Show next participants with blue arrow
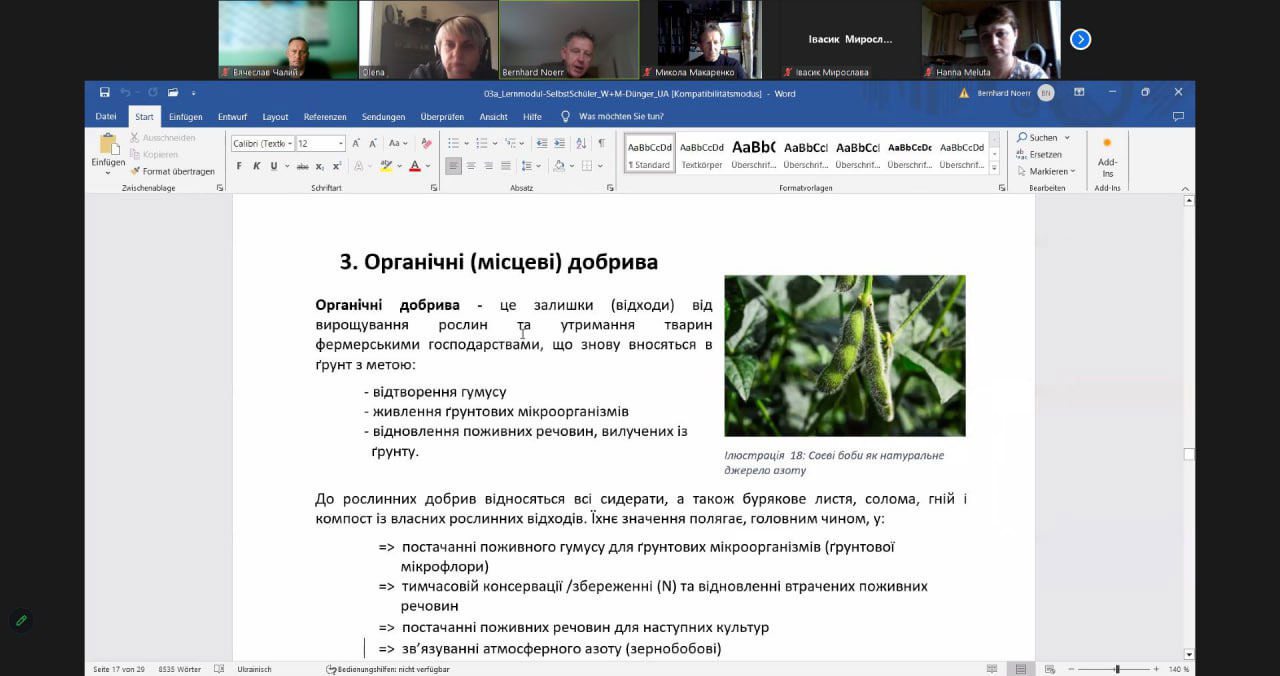Image resolution: width=1280 pixels, height=676 pixels. 1080,39
